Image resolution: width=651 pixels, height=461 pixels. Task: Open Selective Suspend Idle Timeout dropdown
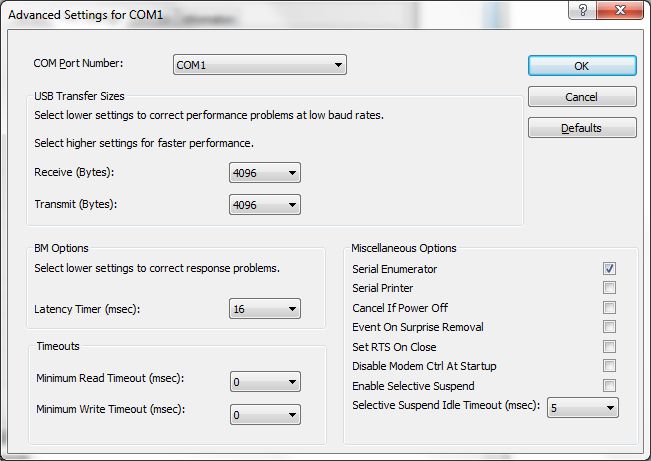coord(583,407)
